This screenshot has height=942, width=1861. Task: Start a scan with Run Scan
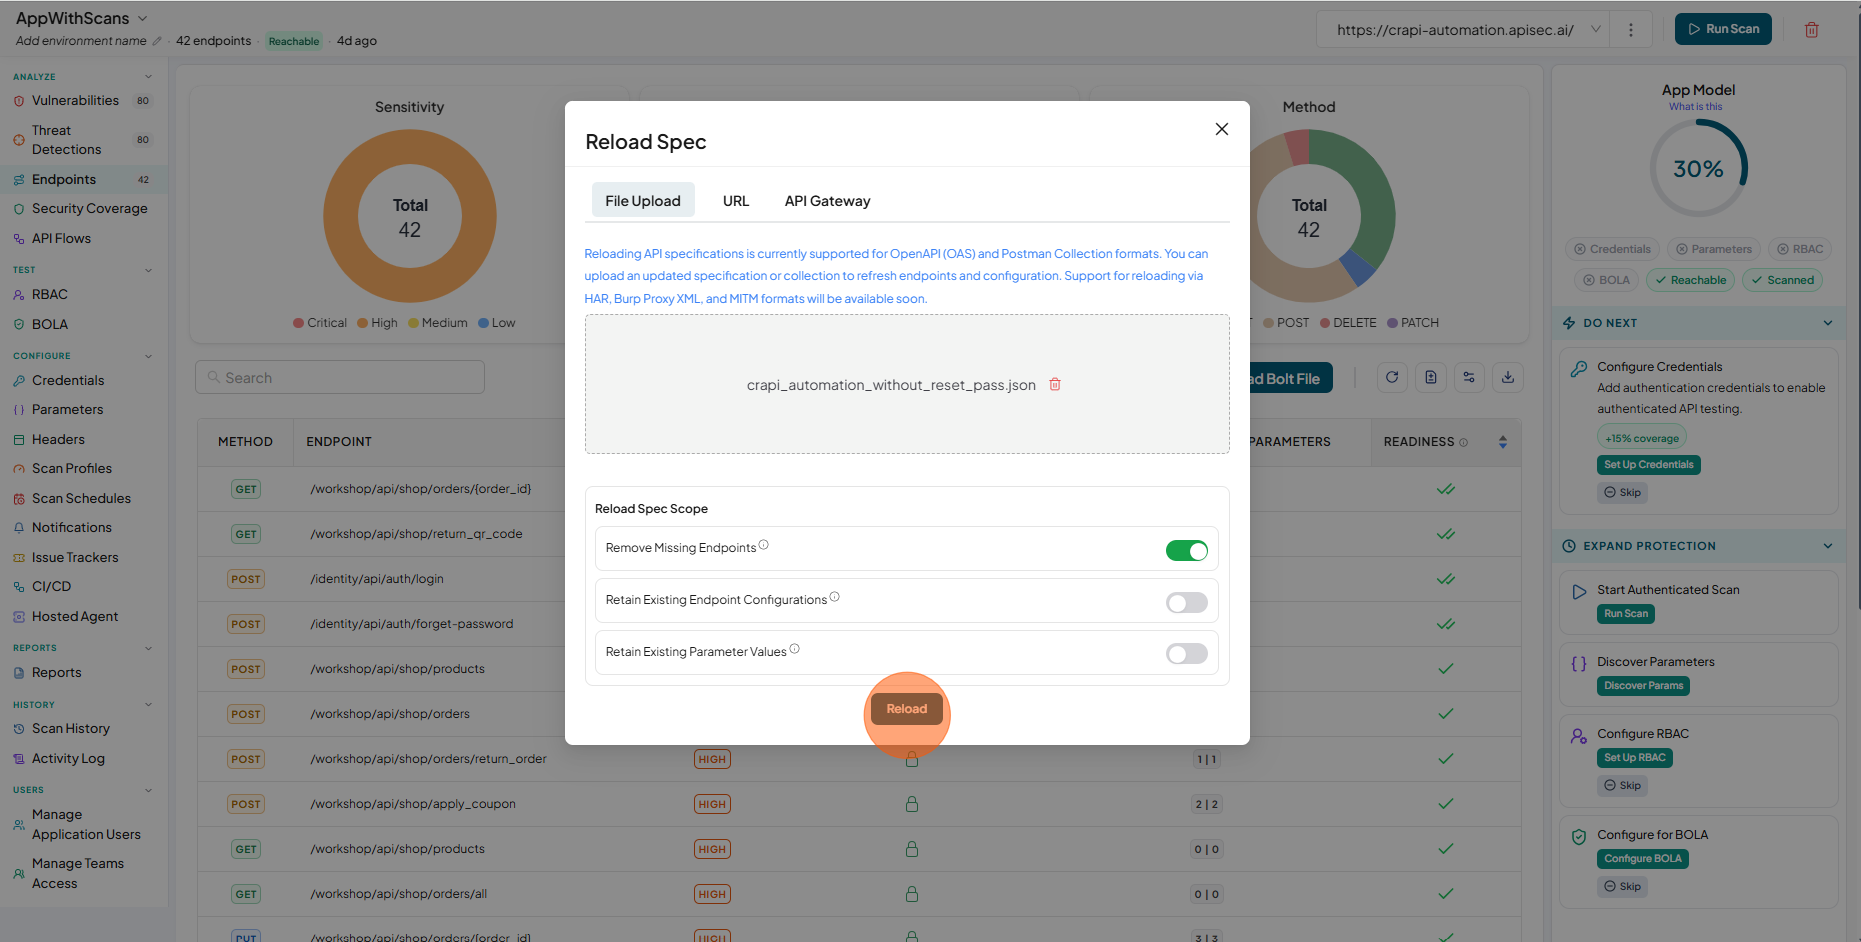tap(1723, 29)
